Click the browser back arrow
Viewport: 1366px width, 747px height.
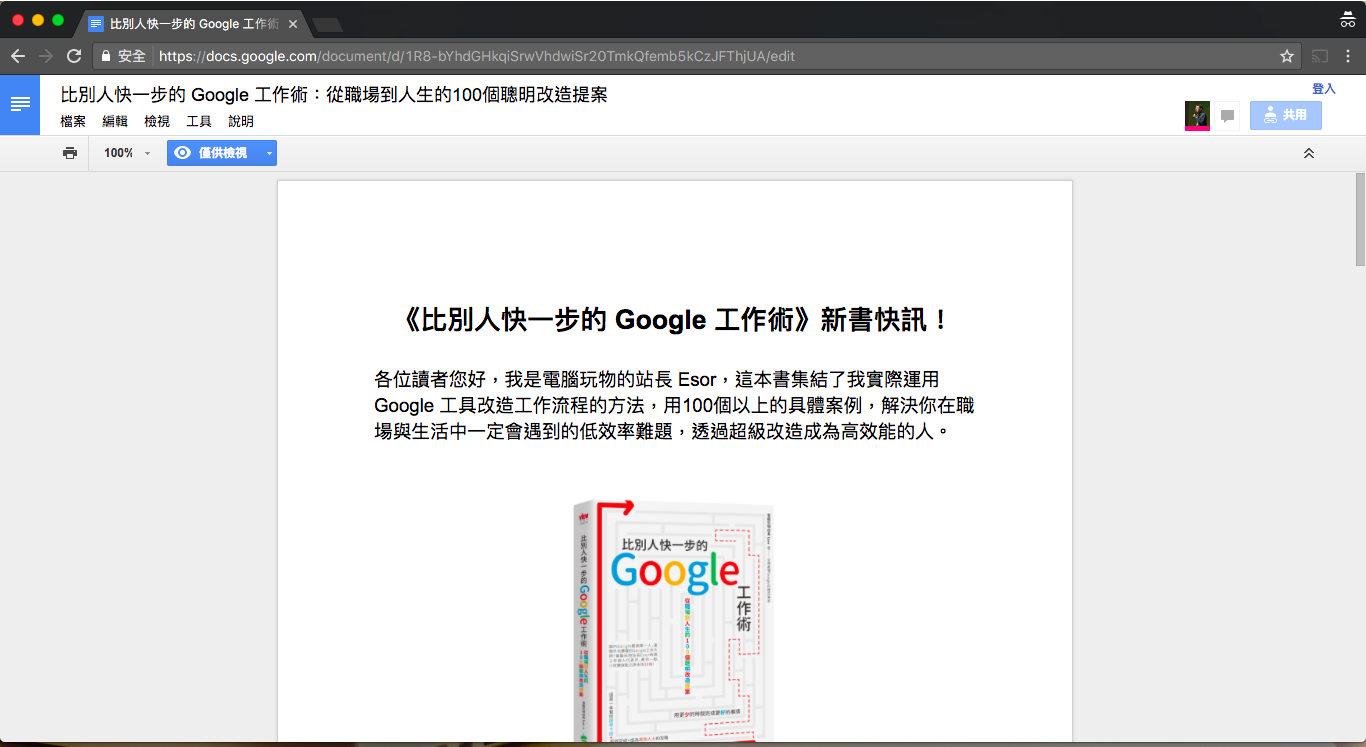(x=18, y=56)
